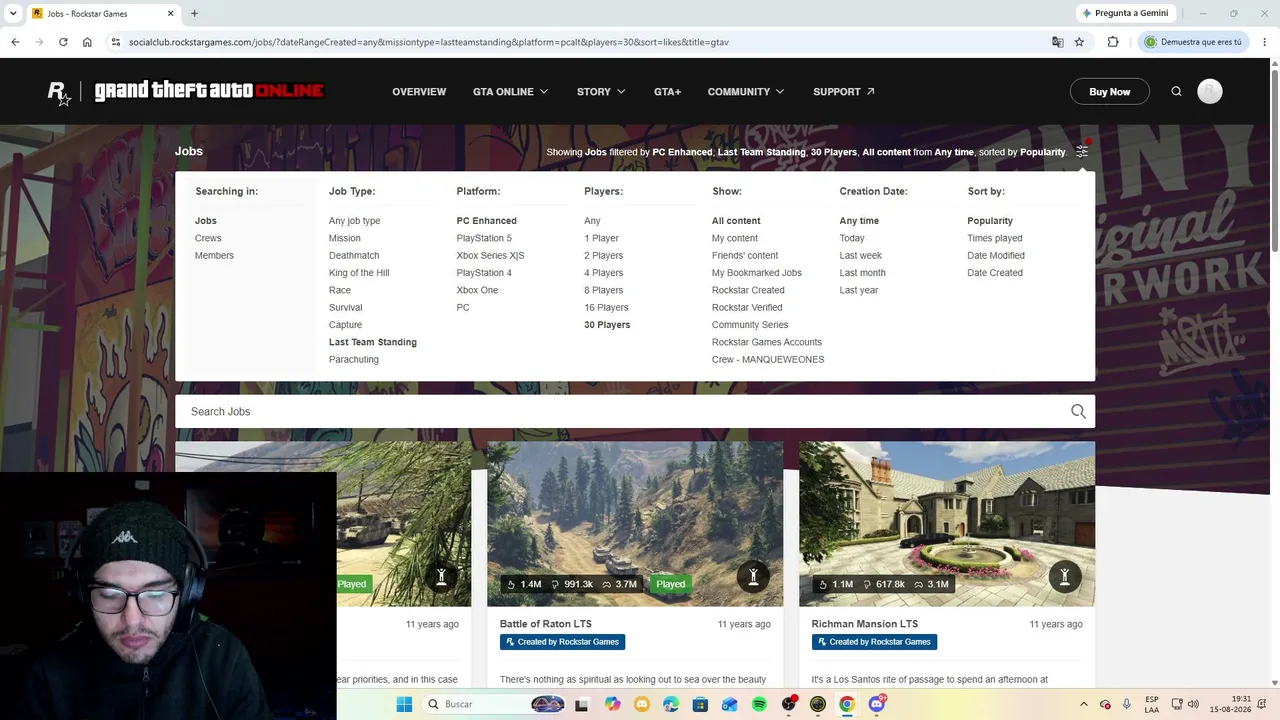
Task: Show only Rockstar Verified jobs
Action: click(x=747, y=307)
